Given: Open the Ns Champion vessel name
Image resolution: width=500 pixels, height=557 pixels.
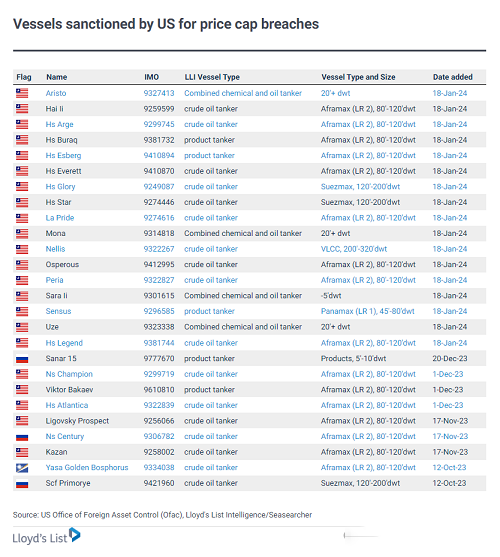Looking at the screenshot, I should point(69,374).
